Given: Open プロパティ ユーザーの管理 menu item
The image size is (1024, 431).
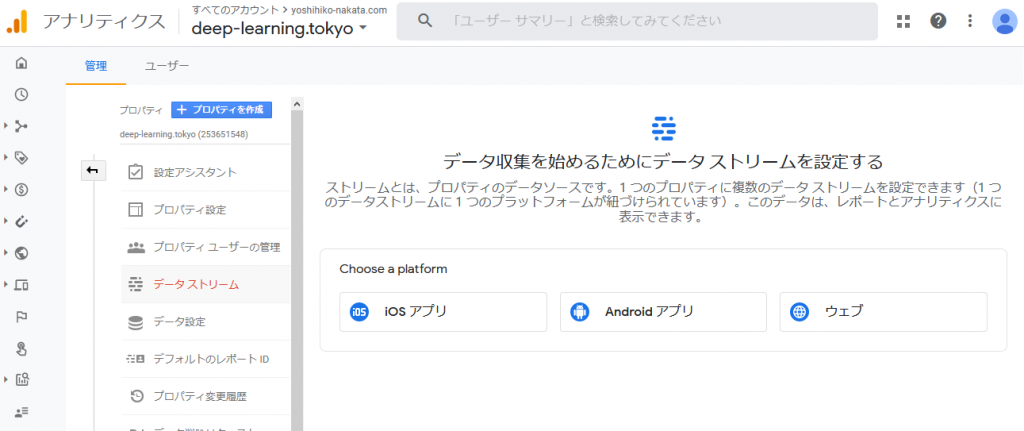Looking at the screenshot, I should [x=205, y=247].
